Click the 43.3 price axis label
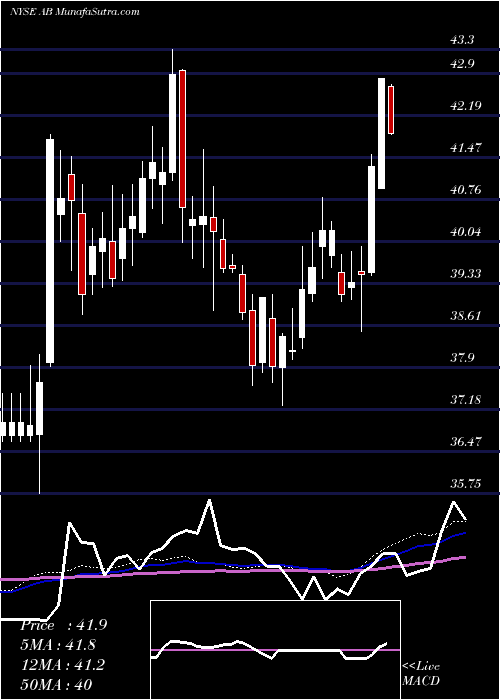This screenshot has height=700, width=500. (462, 40)
